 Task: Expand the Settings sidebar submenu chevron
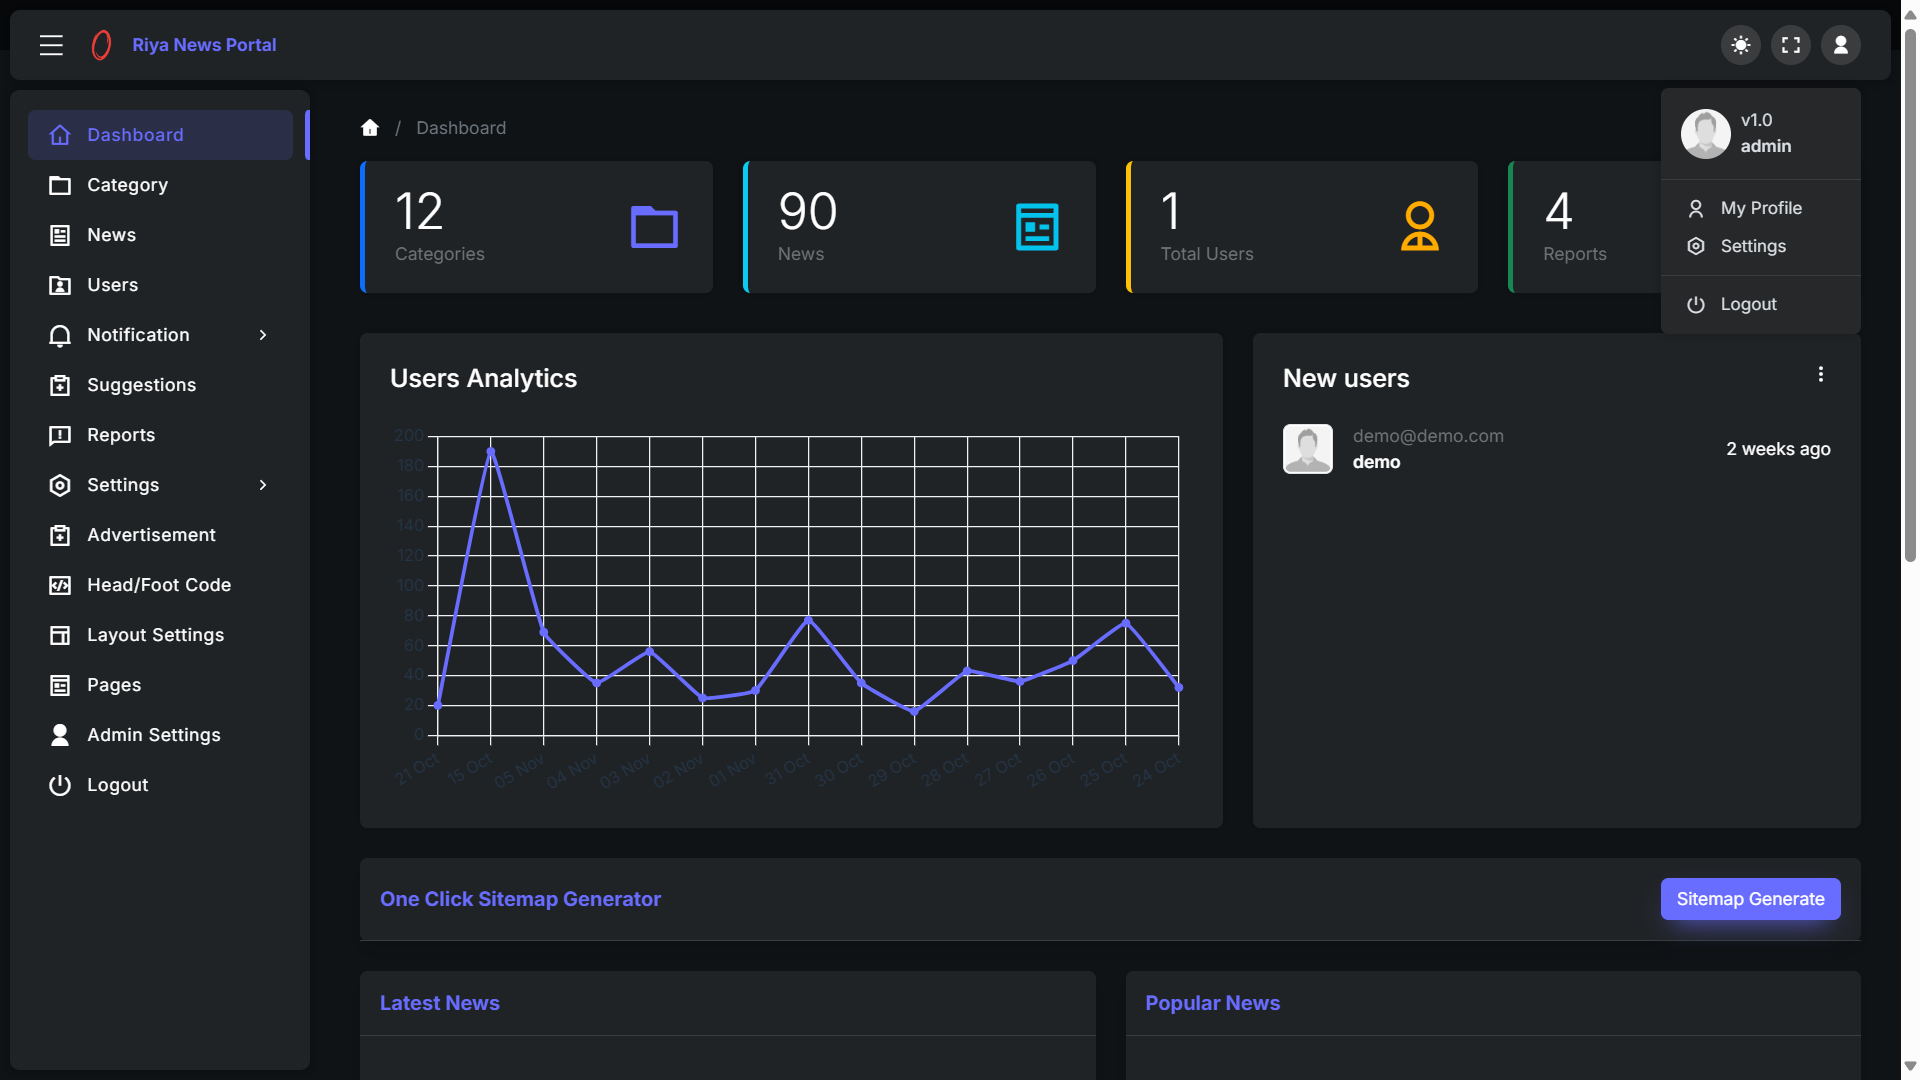tap(263, 485)
